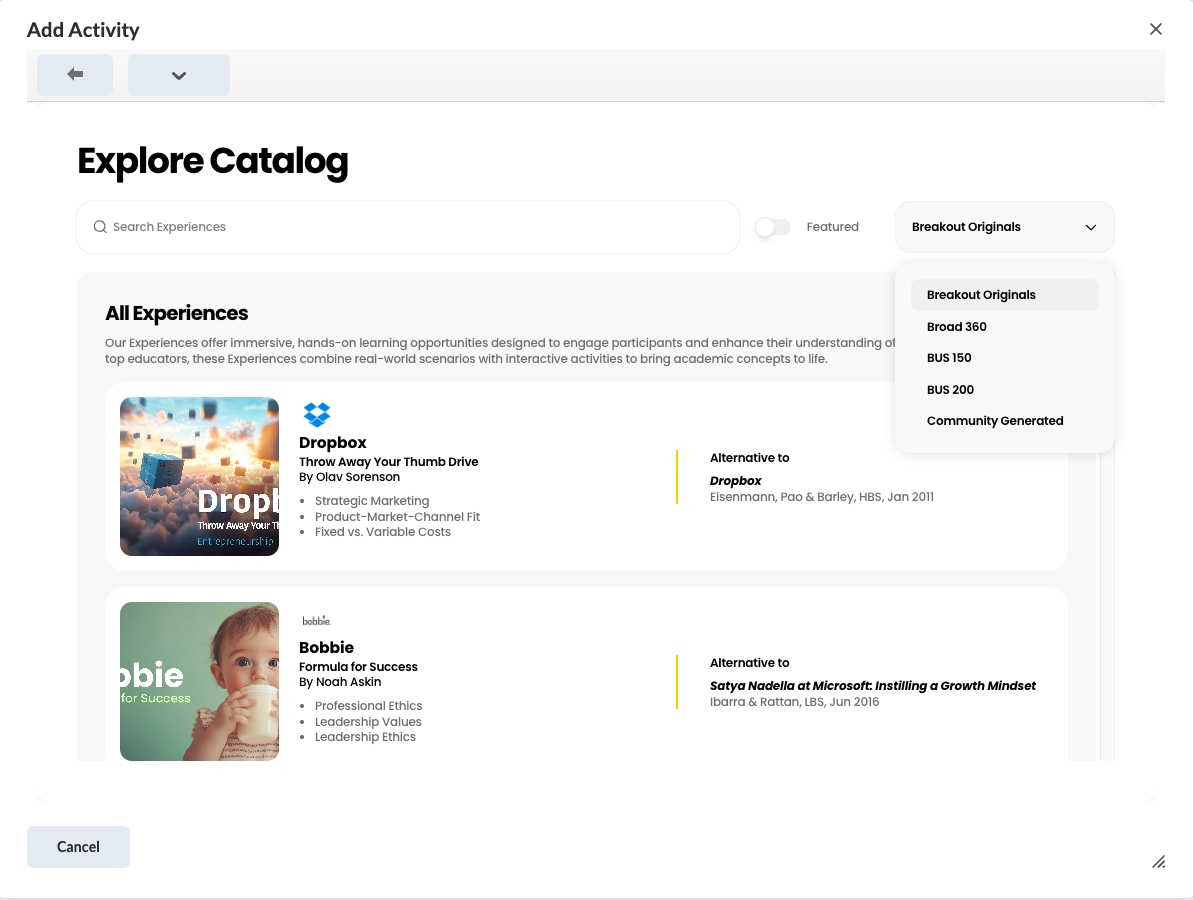Click the italic Dropbox case alternative title
1193x900 pixels.
[x=736, y=481]
